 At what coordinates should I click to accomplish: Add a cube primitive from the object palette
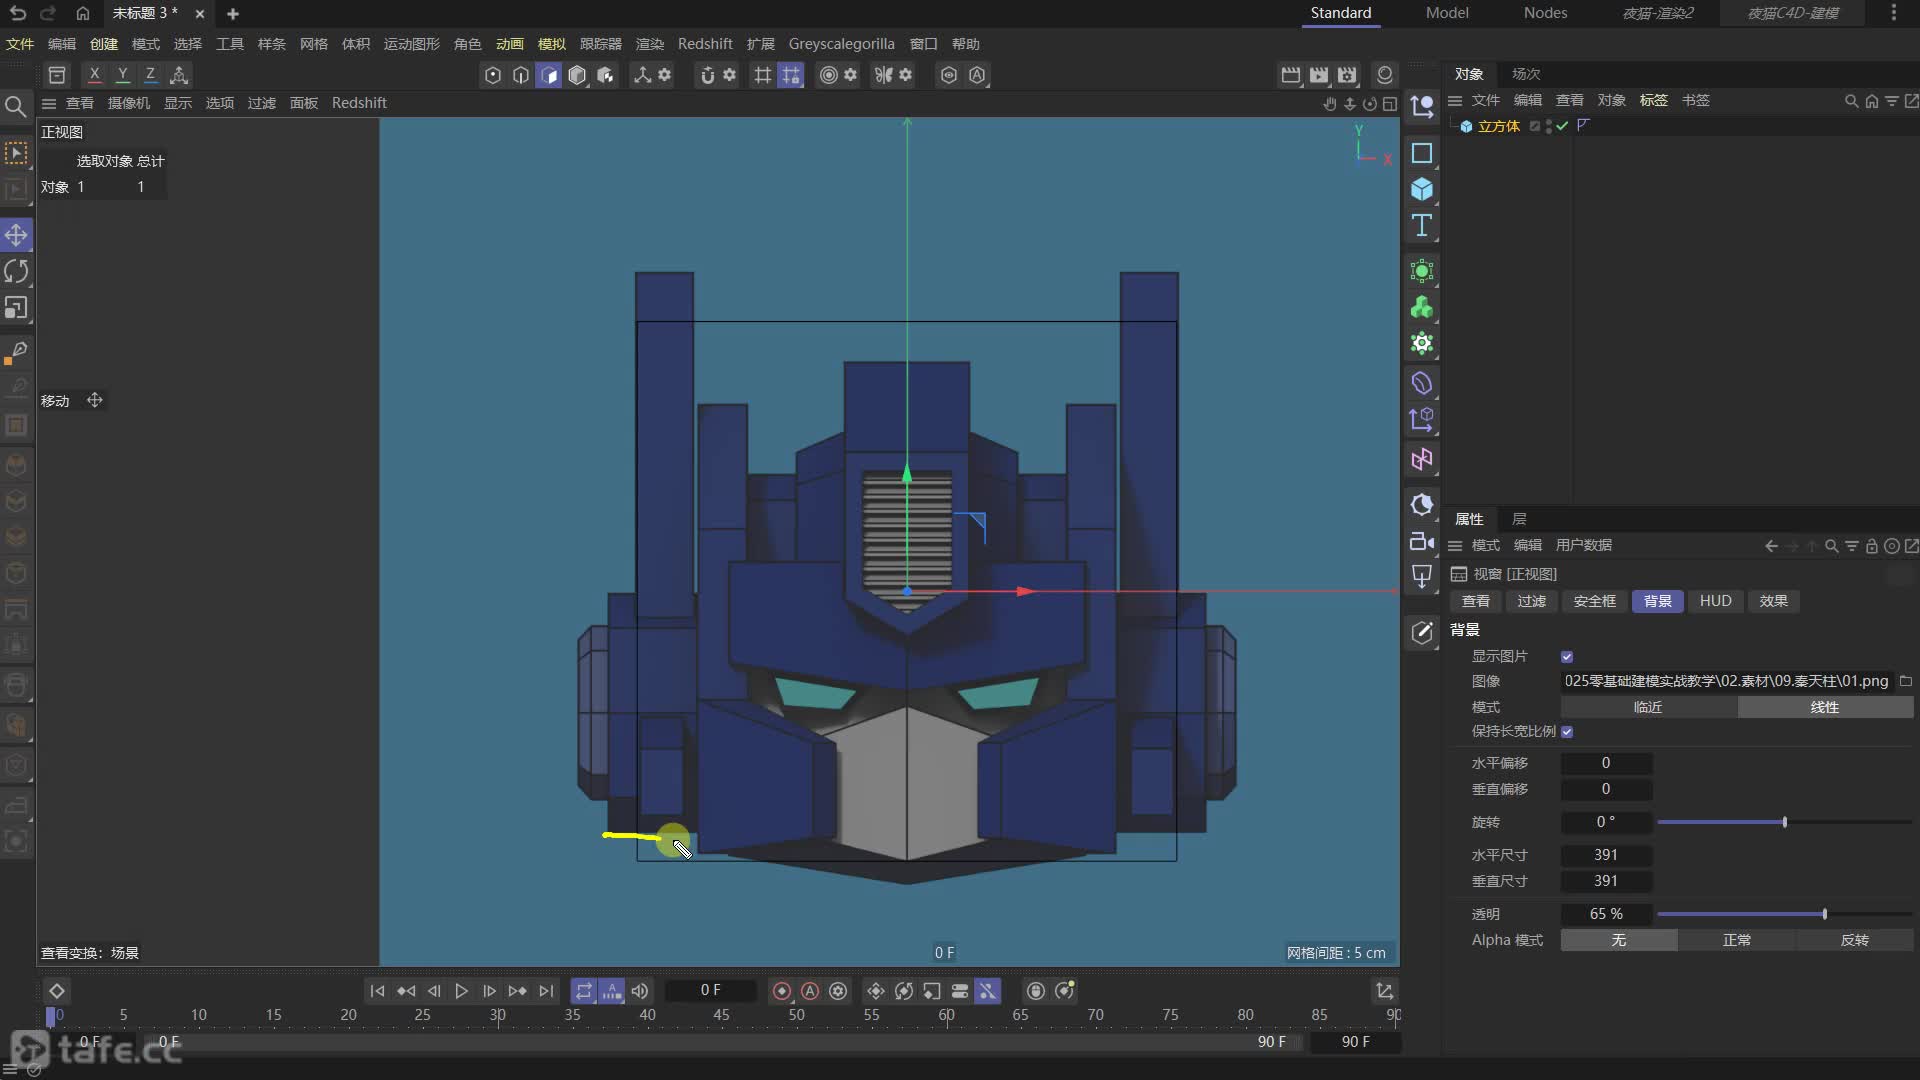coord(1421,189)
